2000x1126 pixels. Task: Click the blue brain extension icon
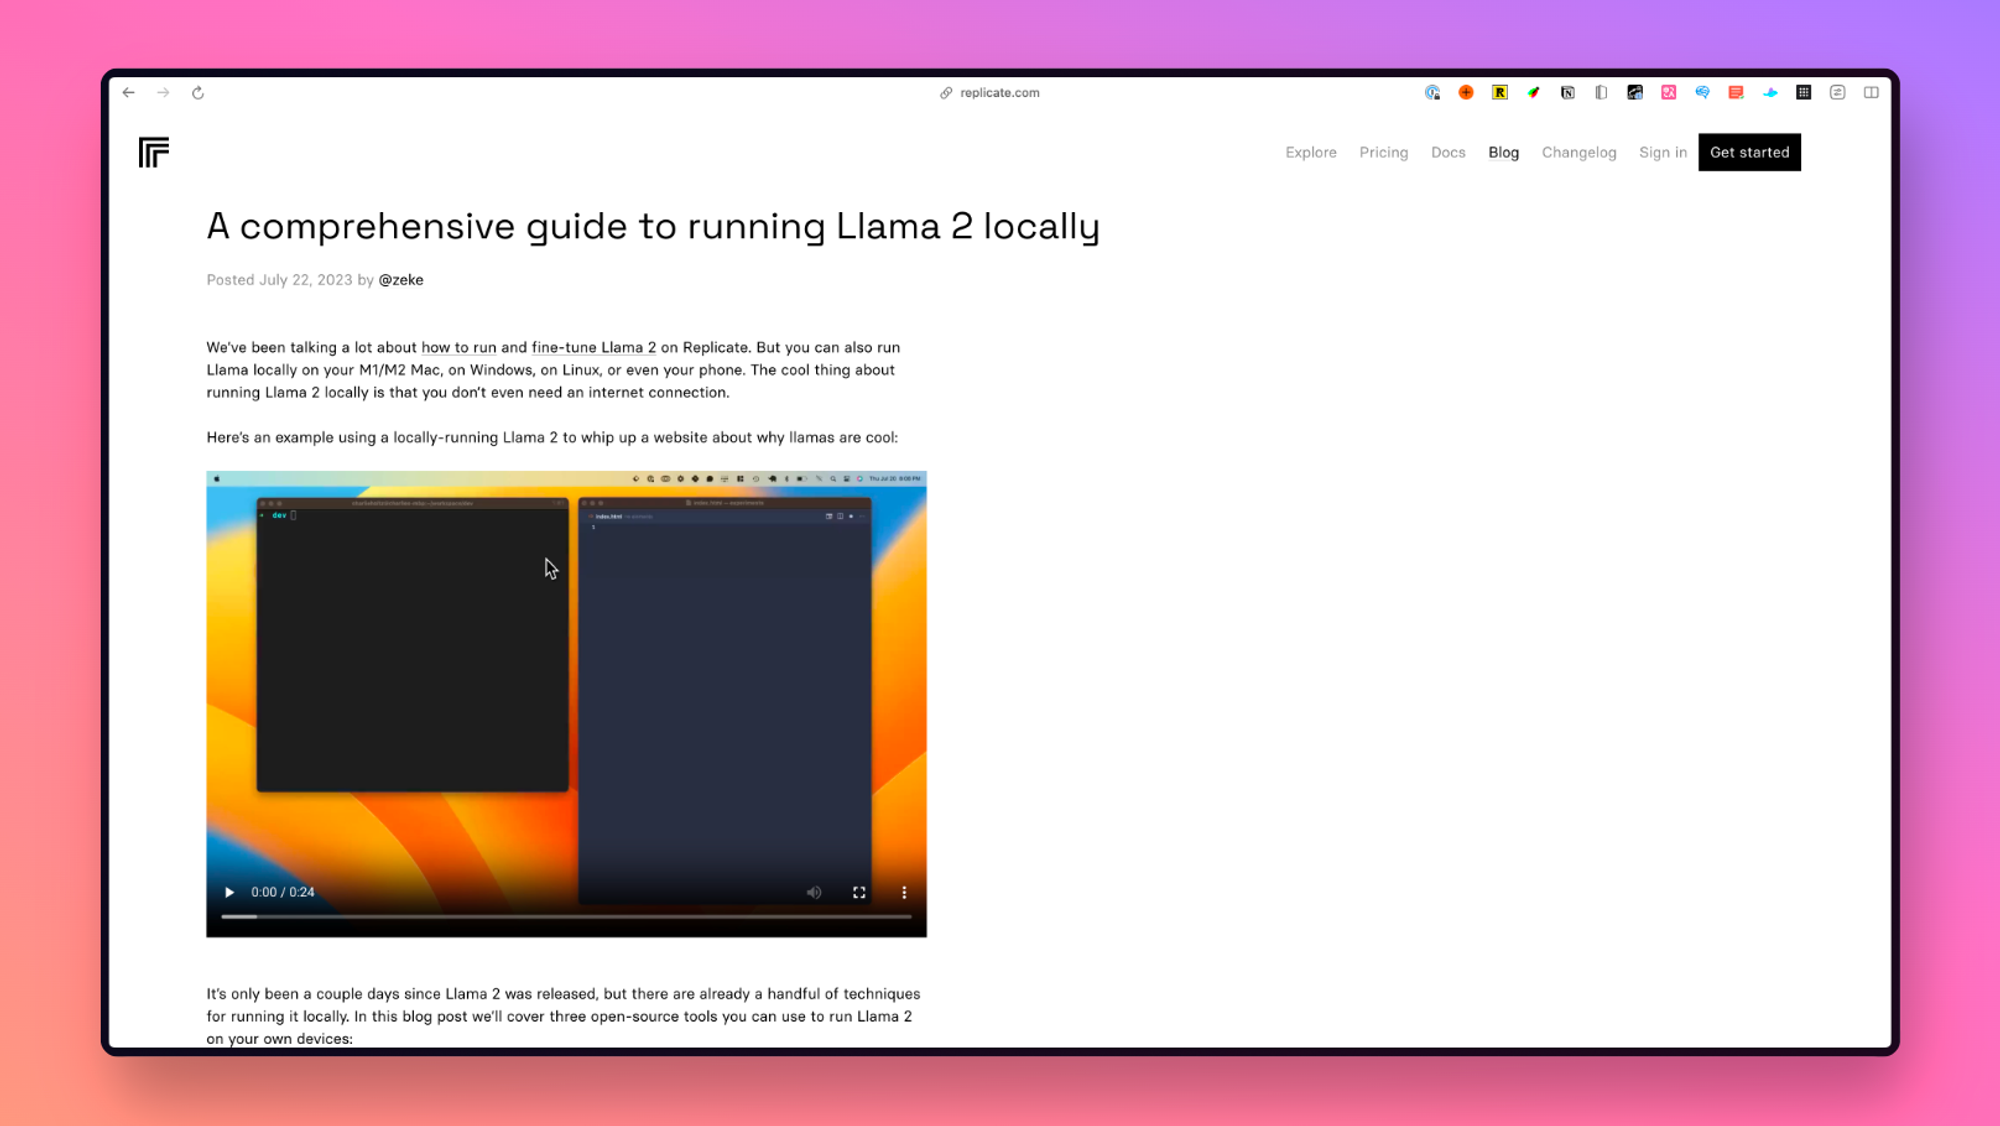(x=1702, y=92)
